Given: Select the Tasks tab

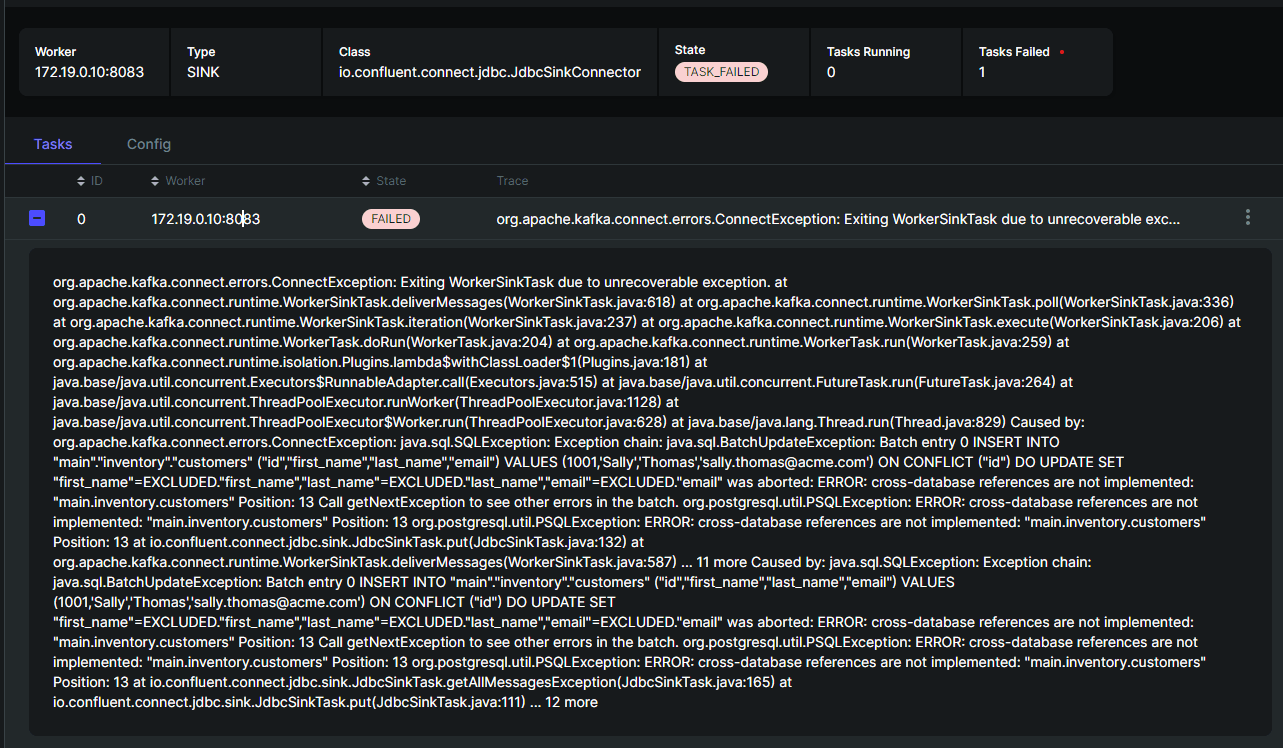Looking at the screenshot, I should 52,144.
